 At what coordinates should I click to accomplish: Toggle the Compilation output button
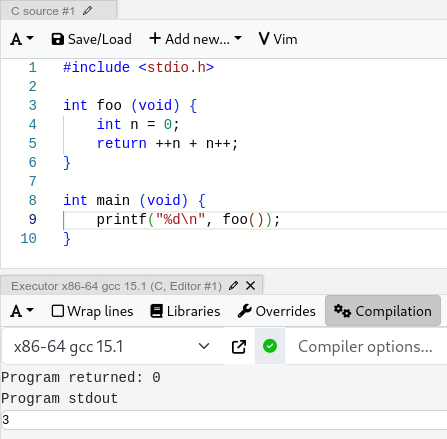point(383,311)
